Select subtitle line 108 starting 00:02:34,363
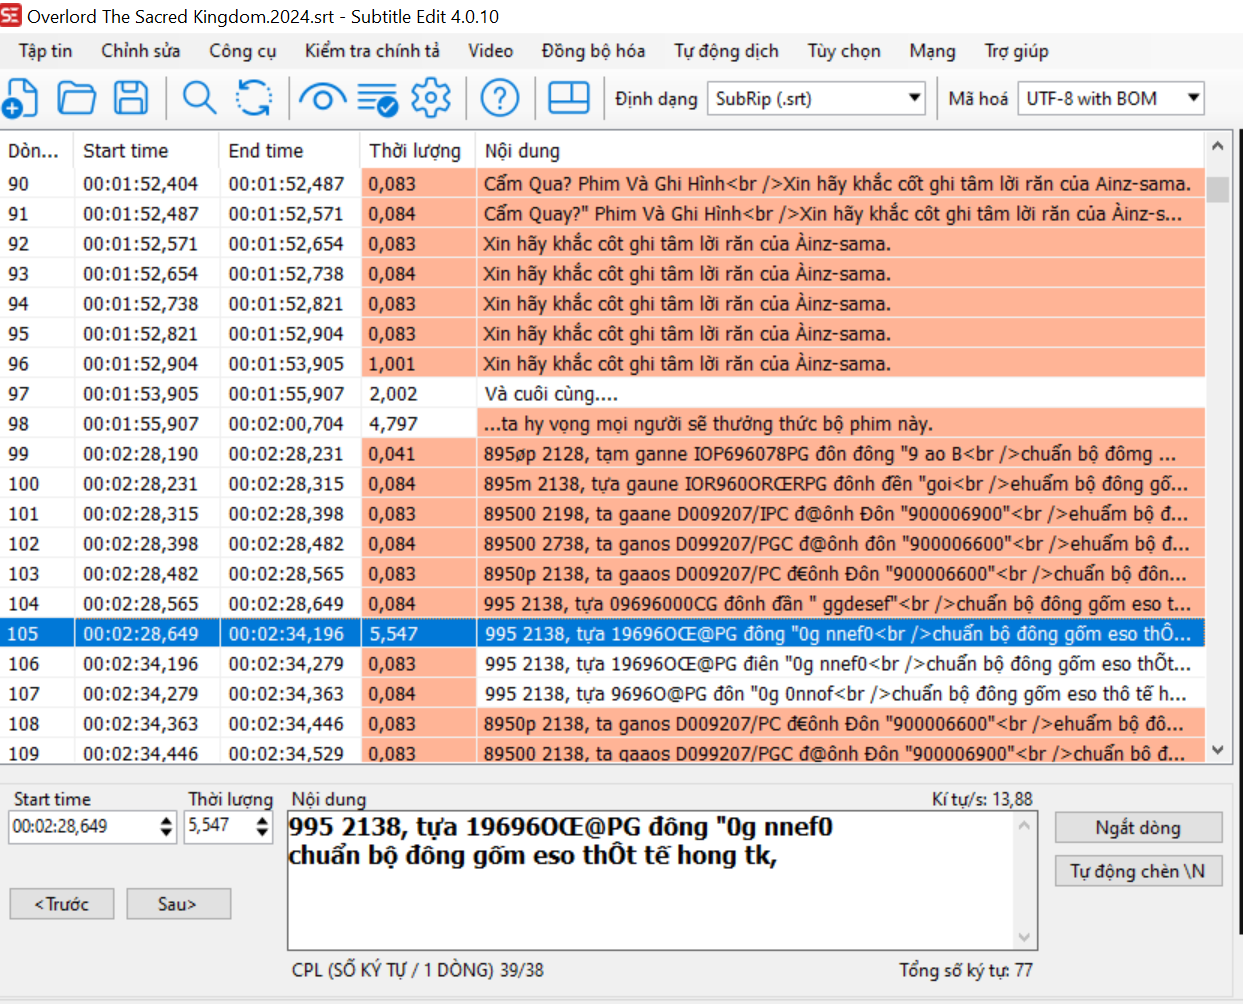The image size is (1243, 1004). 602,724
